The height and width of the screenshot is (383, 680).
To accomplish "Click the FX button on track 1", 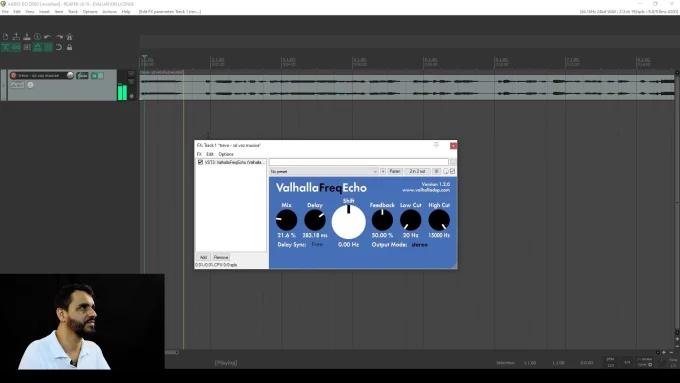I will pos(95,75).
